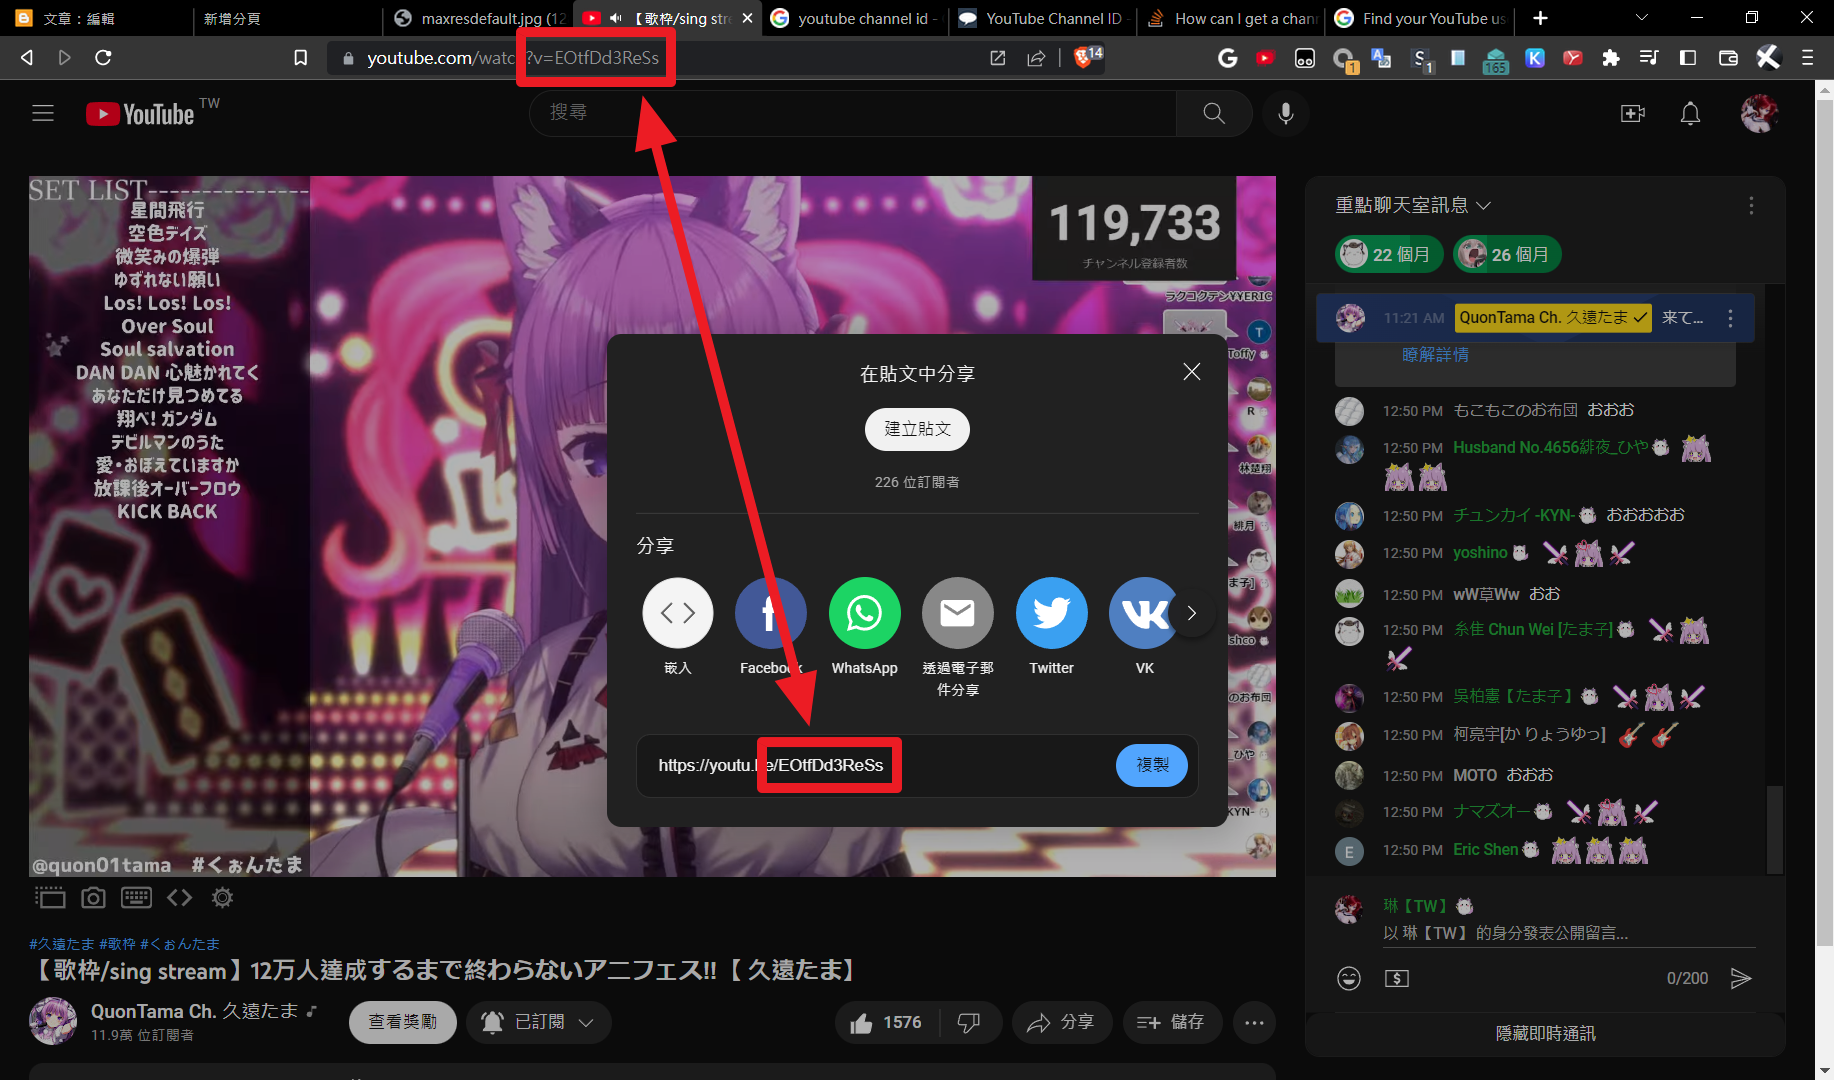Switch to the YouTube Channel ID tab
1834x1080 pixels.
1042,18
